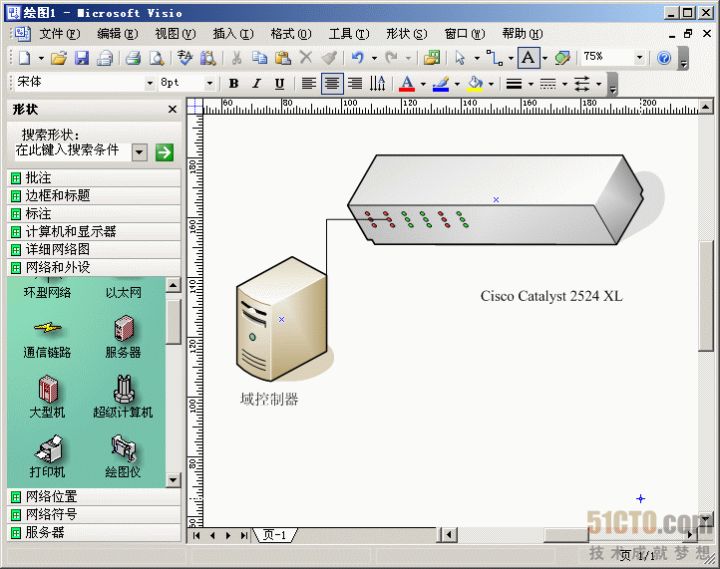Select the Cisco Catalyst switch shape

pos(495,200)
